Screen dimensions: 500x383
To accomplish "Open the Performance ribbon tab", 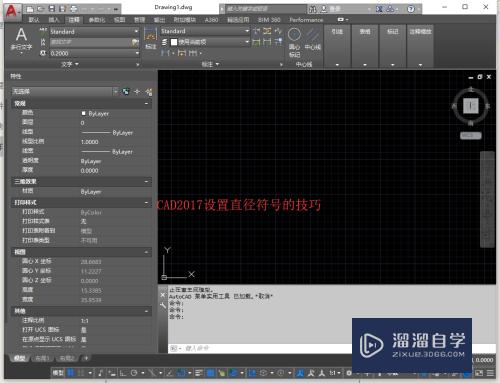I will tap(306, 20).
